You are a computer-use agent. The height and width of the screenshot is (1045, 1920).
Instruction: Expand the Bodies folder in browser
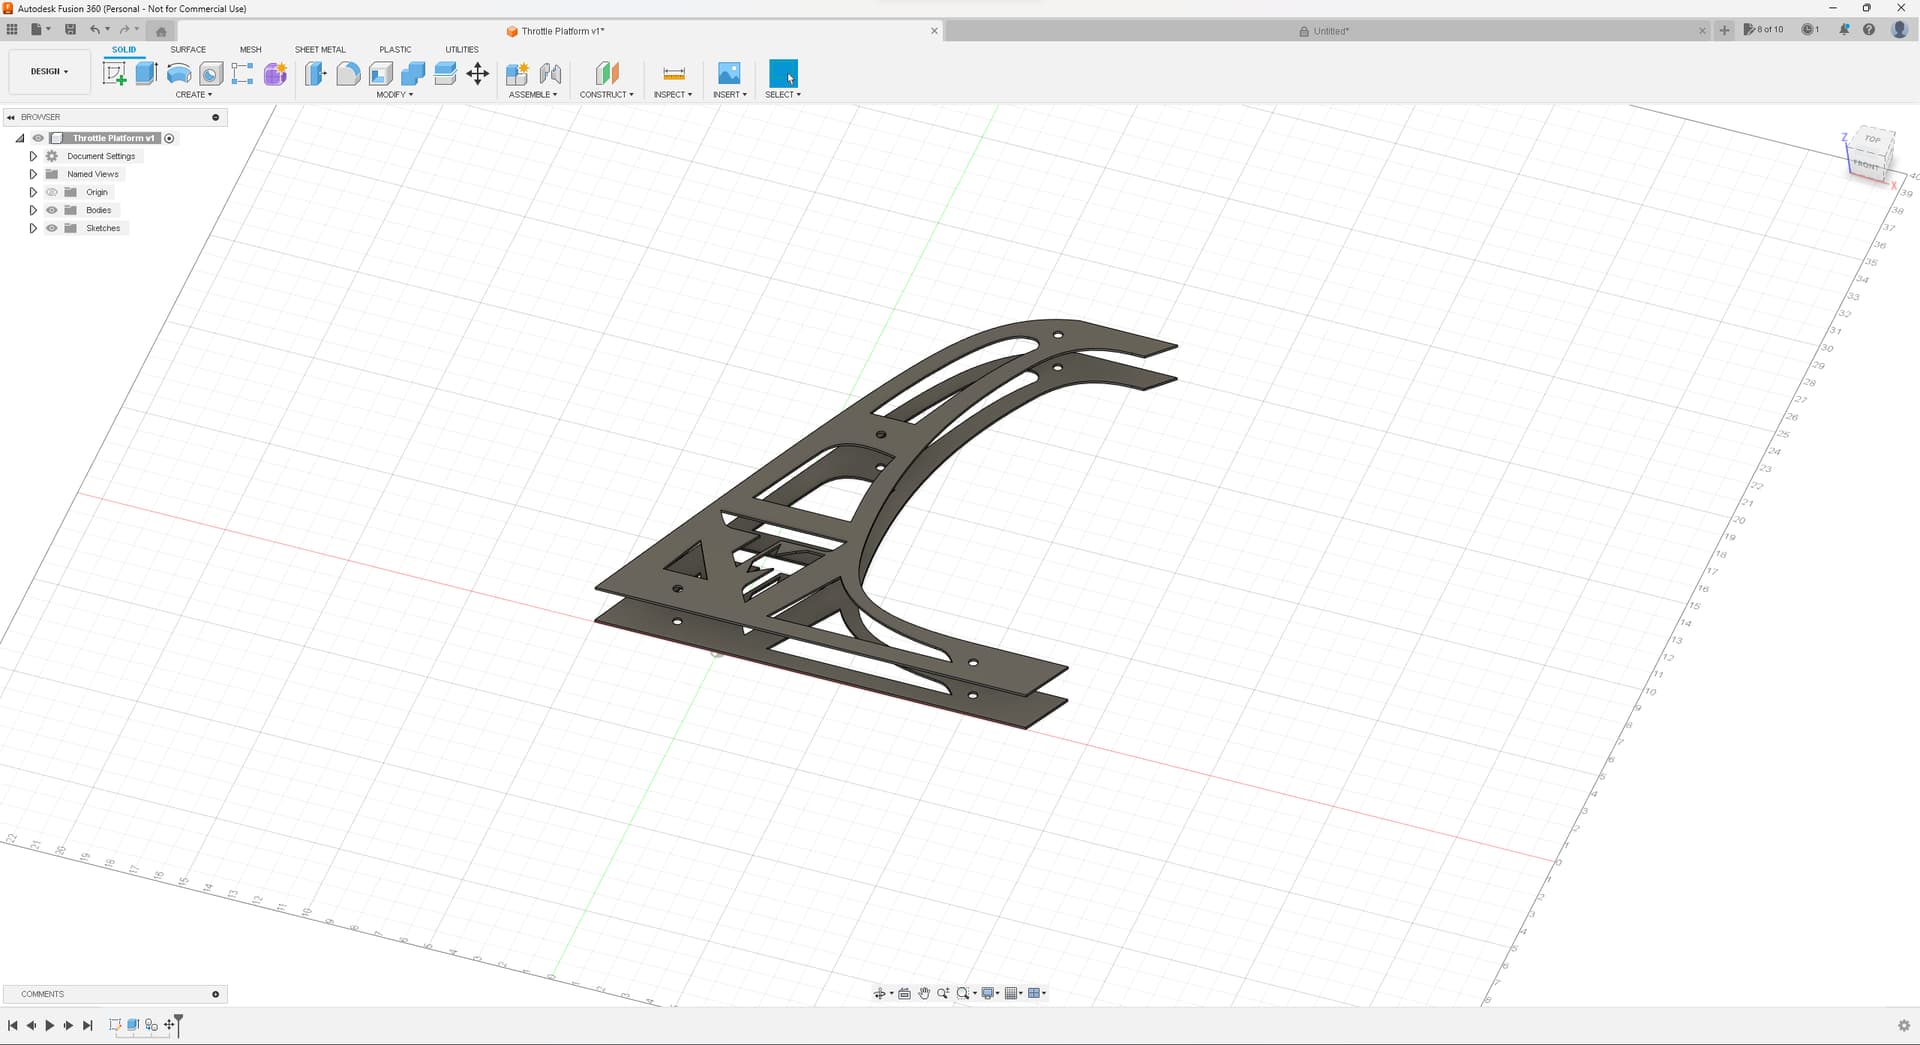[x=33, y=210]
